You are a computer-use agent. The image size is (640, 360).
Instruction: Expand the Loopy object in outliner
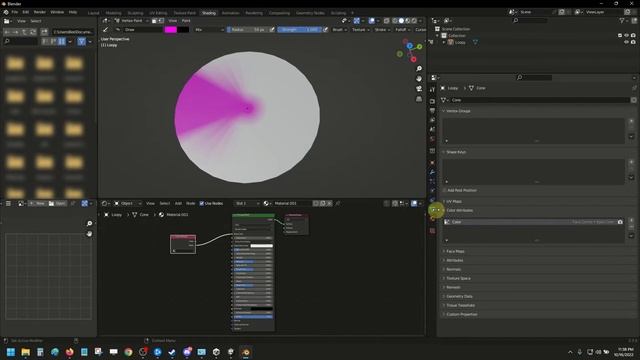point(444,42)
